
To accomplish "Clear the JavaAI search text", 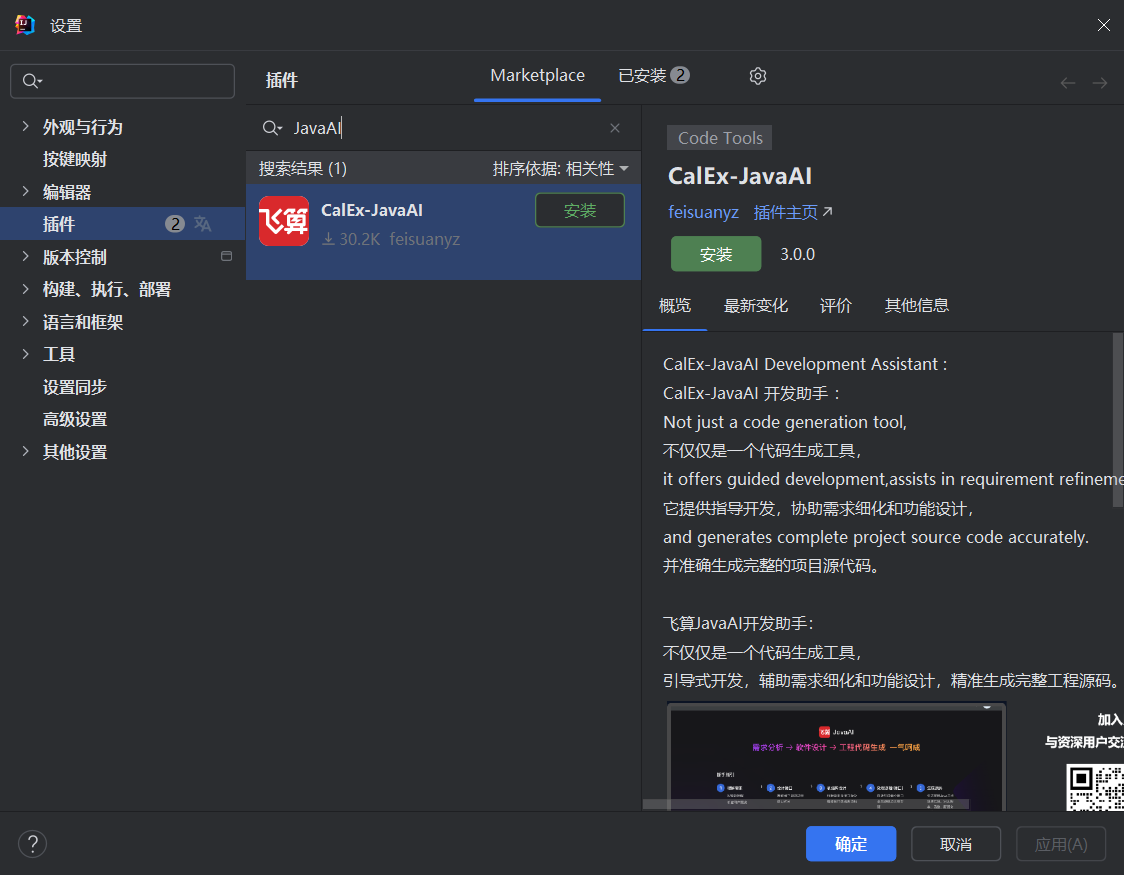I will click(614, 128).
